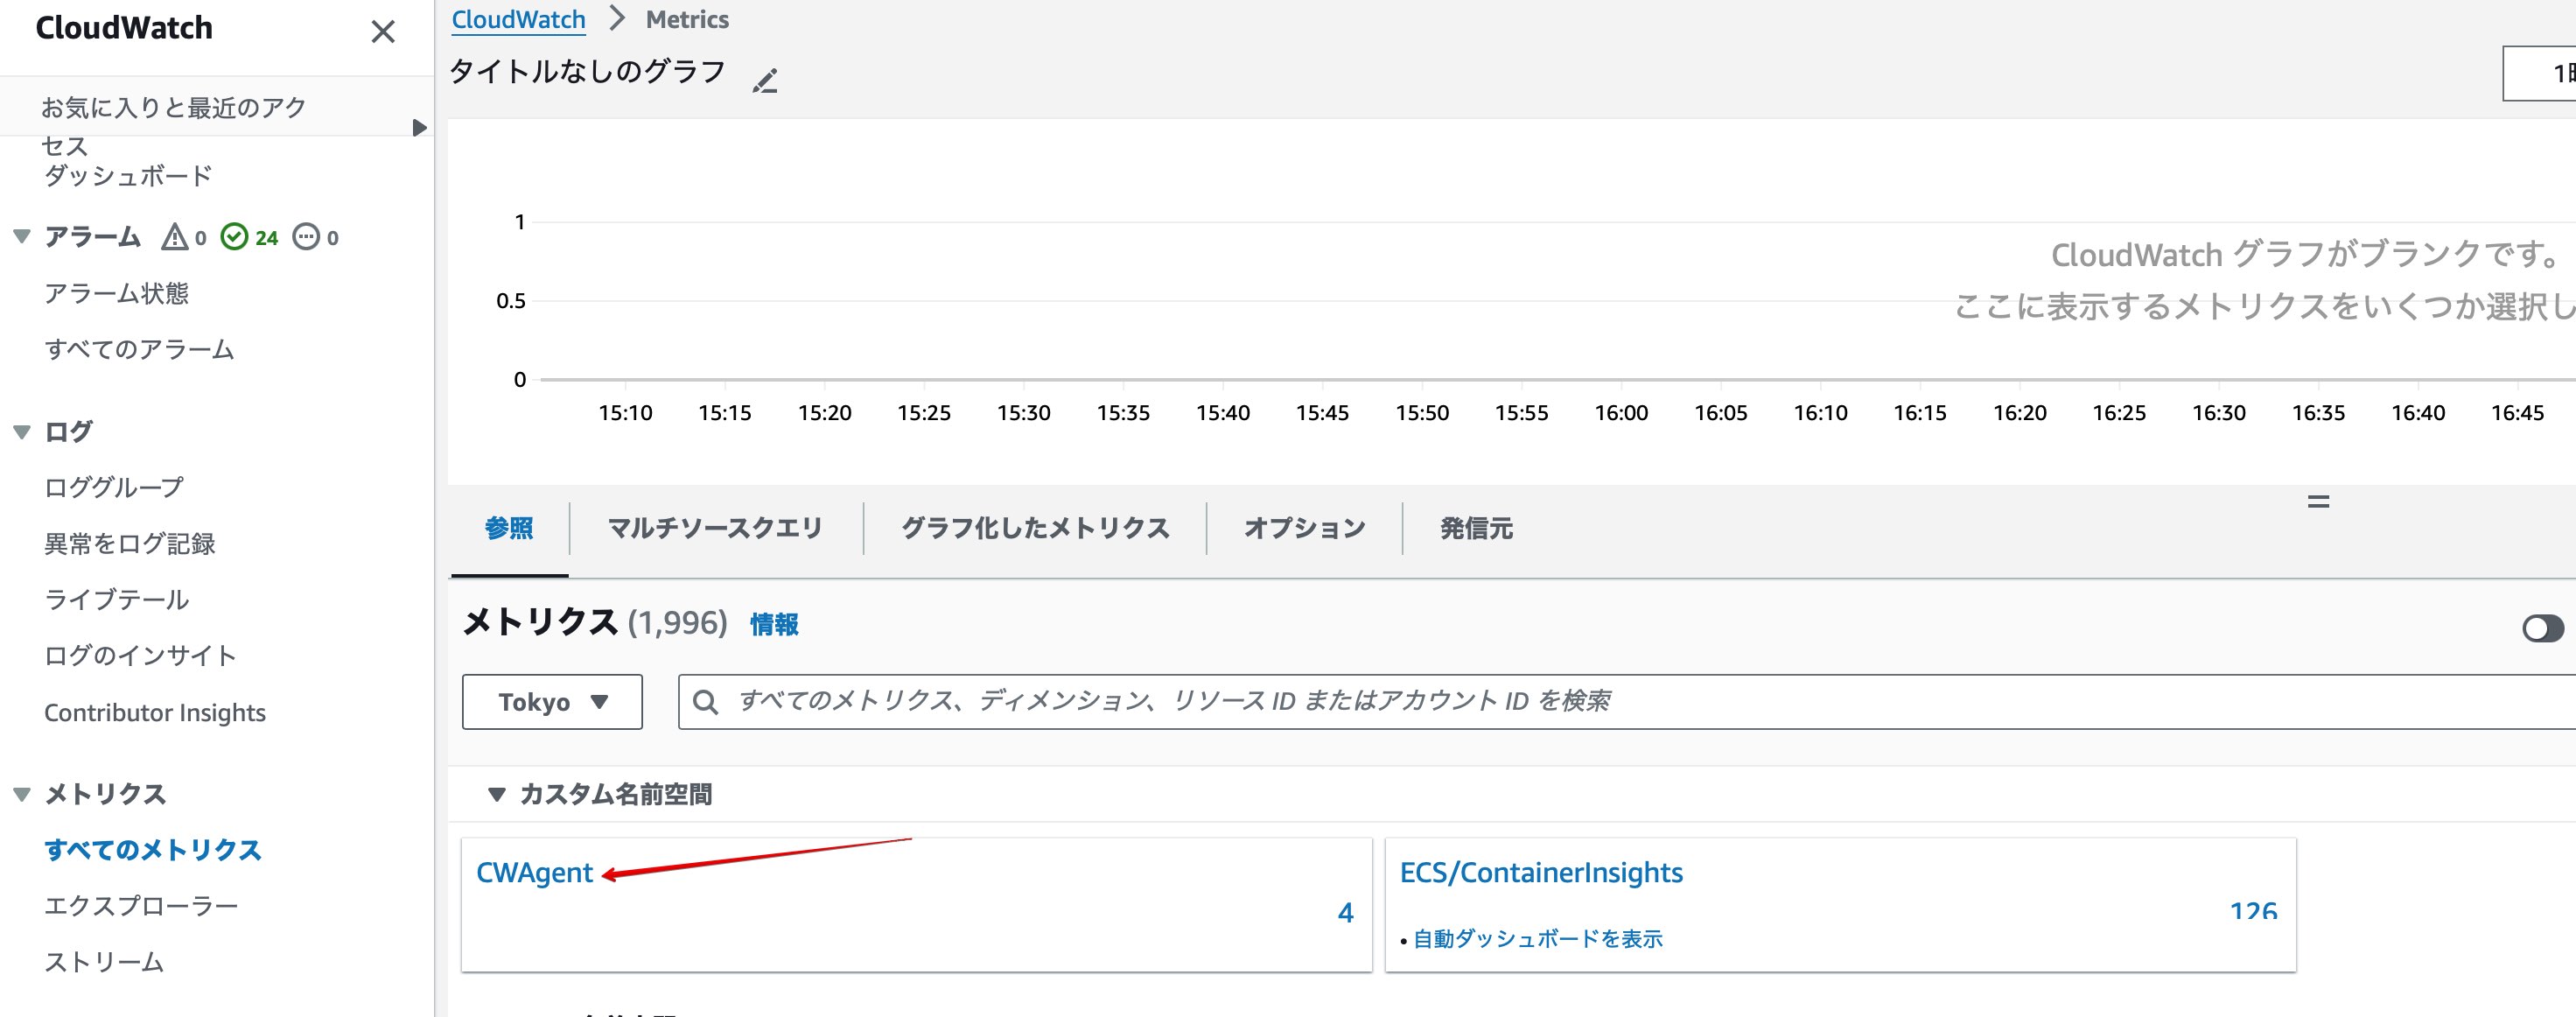The image size is (2576, 1017).
Task: Open the CWAgent namespace
Action: pos(534,873)
